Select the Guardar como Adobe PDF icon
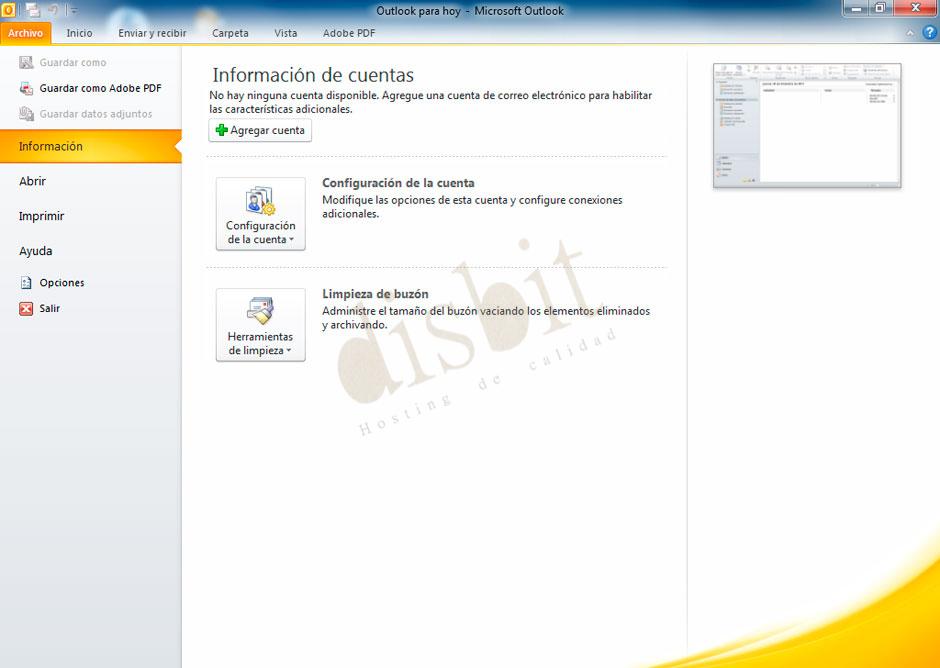The height and width of the screenshot is (668, 940). [x=25, y=88]
